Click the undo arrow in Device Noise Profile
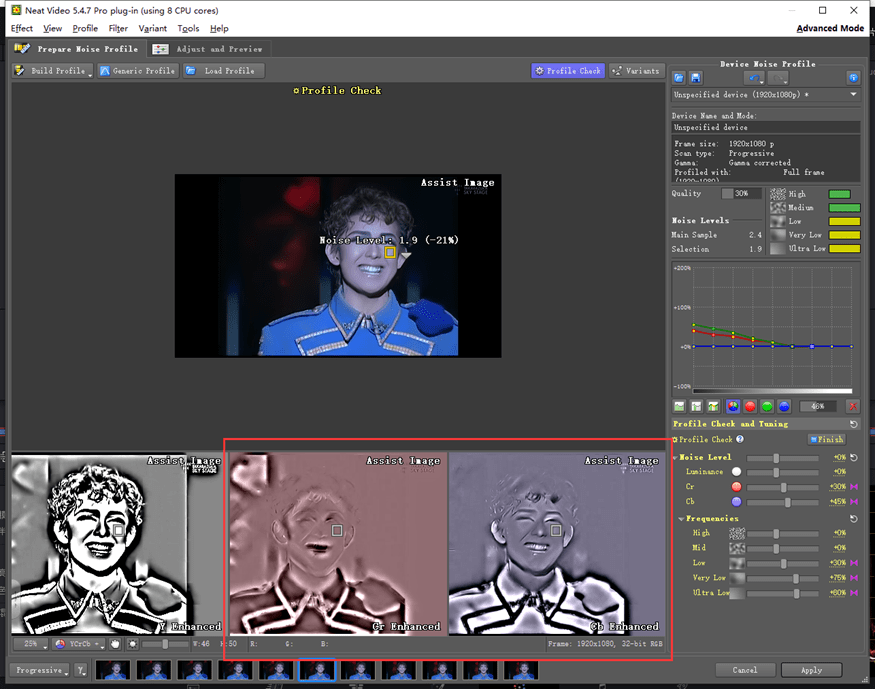The width and height of the screenshot is (875, 689). (754, 77)
